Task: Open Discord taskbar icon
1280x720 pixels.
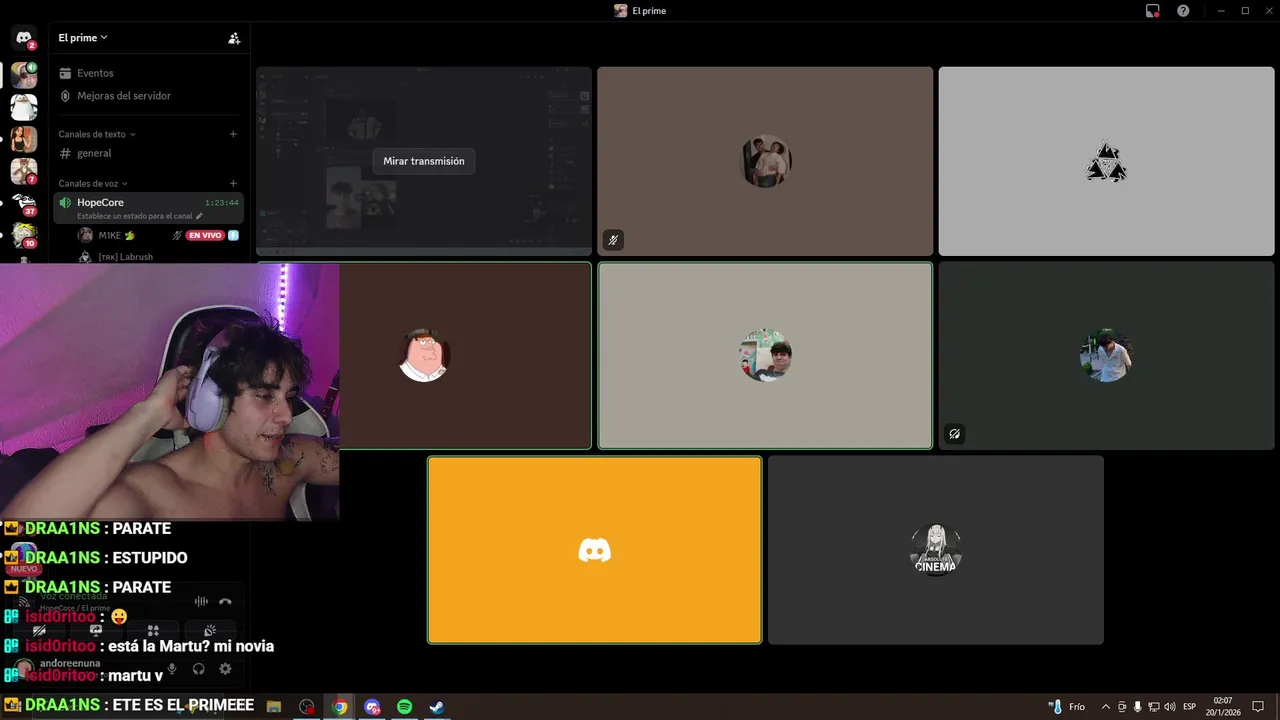Action: pyautogui.click(x=372, y=707)
